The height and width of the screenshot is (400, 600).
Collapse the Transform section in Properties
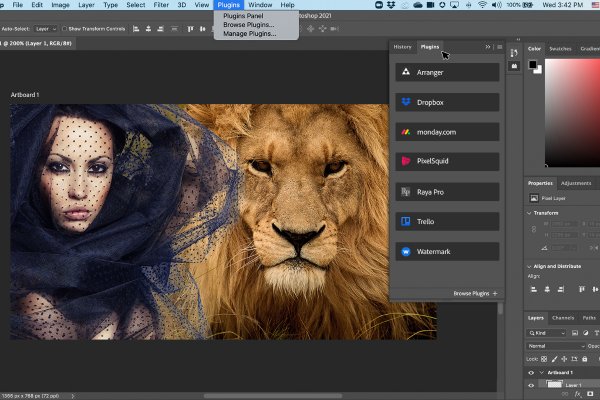click(529, 213)
